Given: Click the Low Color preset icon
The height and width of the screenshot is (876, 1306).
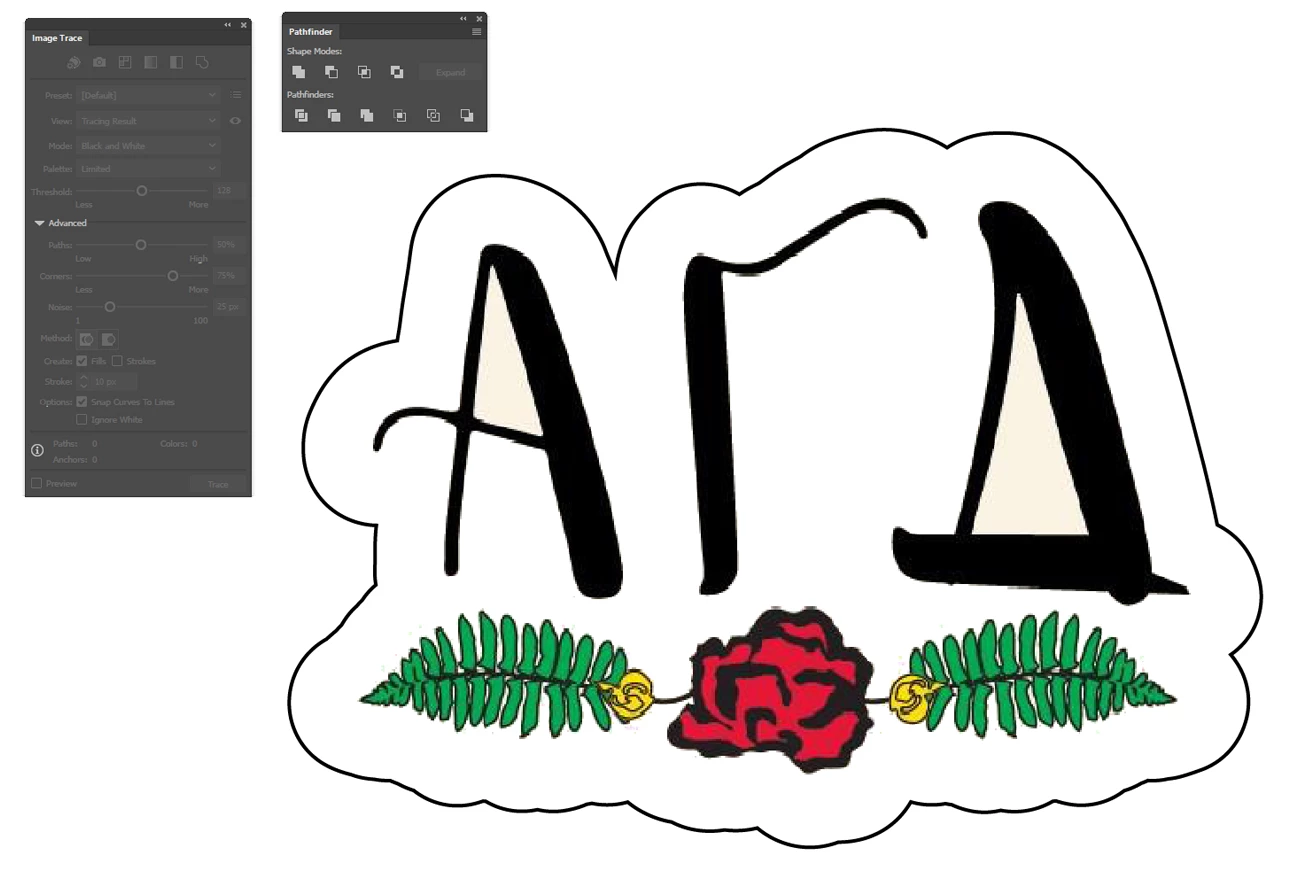Looking at the screenshot, I should coord(125,62).
